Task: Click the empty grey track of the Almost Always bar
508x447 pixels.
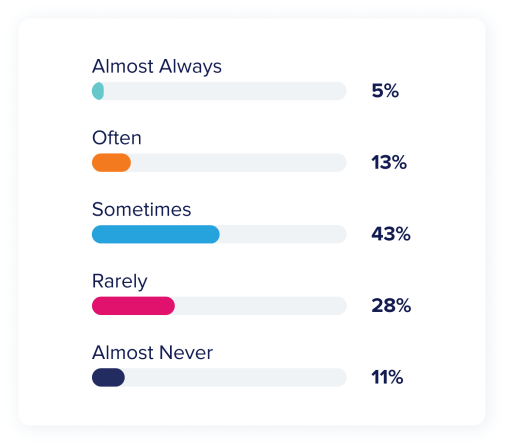Action: click(x=225, y=91)
